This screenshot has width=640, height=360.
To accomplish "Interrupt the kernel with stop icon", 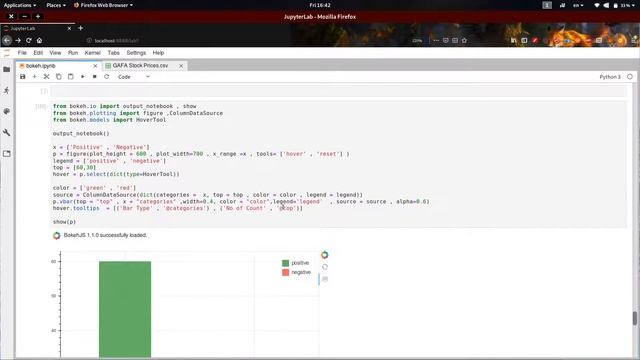I will (x=94, y=77).
